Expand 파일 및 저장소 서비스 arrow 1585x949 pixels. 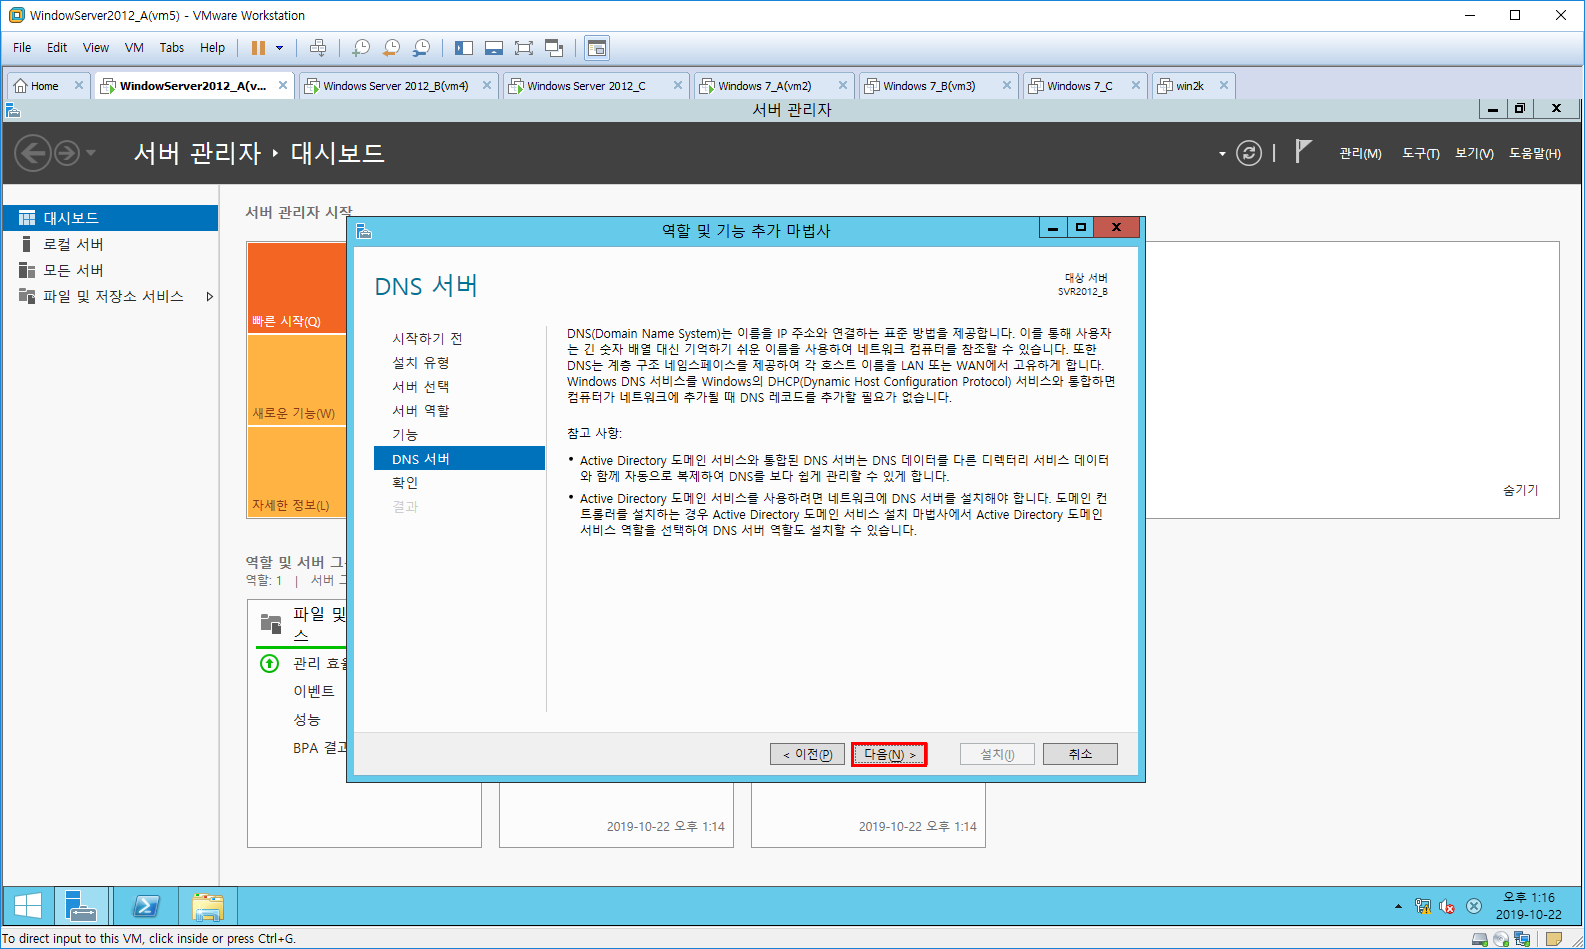(209, 296)
